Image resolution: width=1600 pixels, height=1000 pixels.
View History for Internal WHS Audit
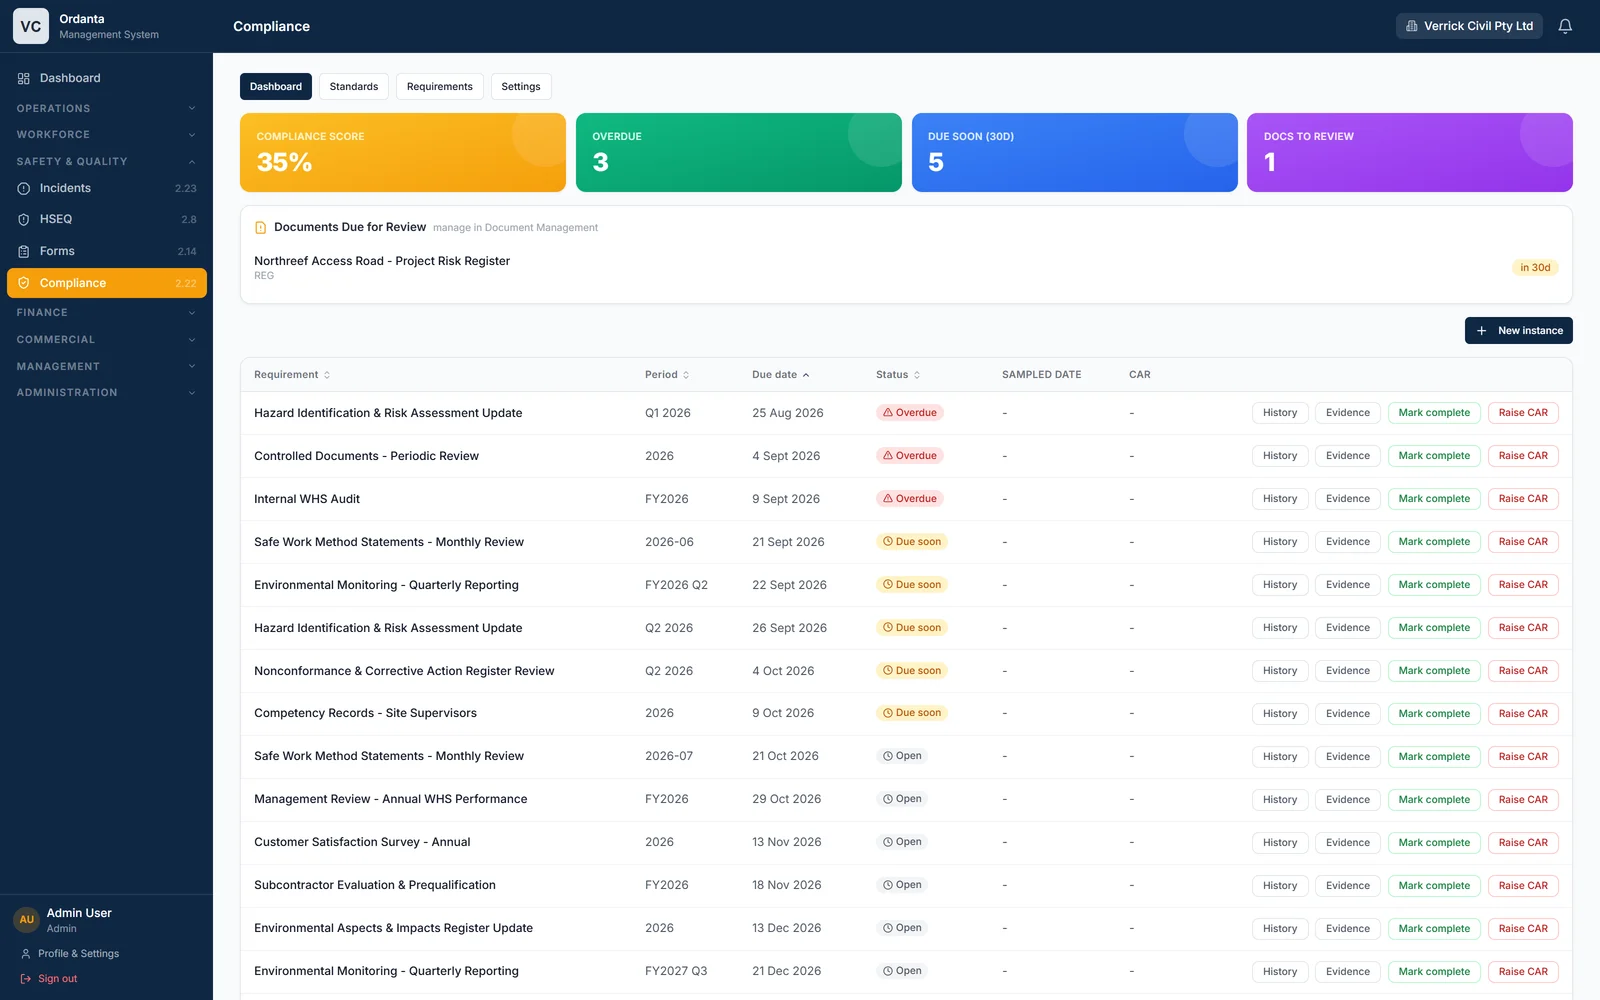[x=1280, y=499]
